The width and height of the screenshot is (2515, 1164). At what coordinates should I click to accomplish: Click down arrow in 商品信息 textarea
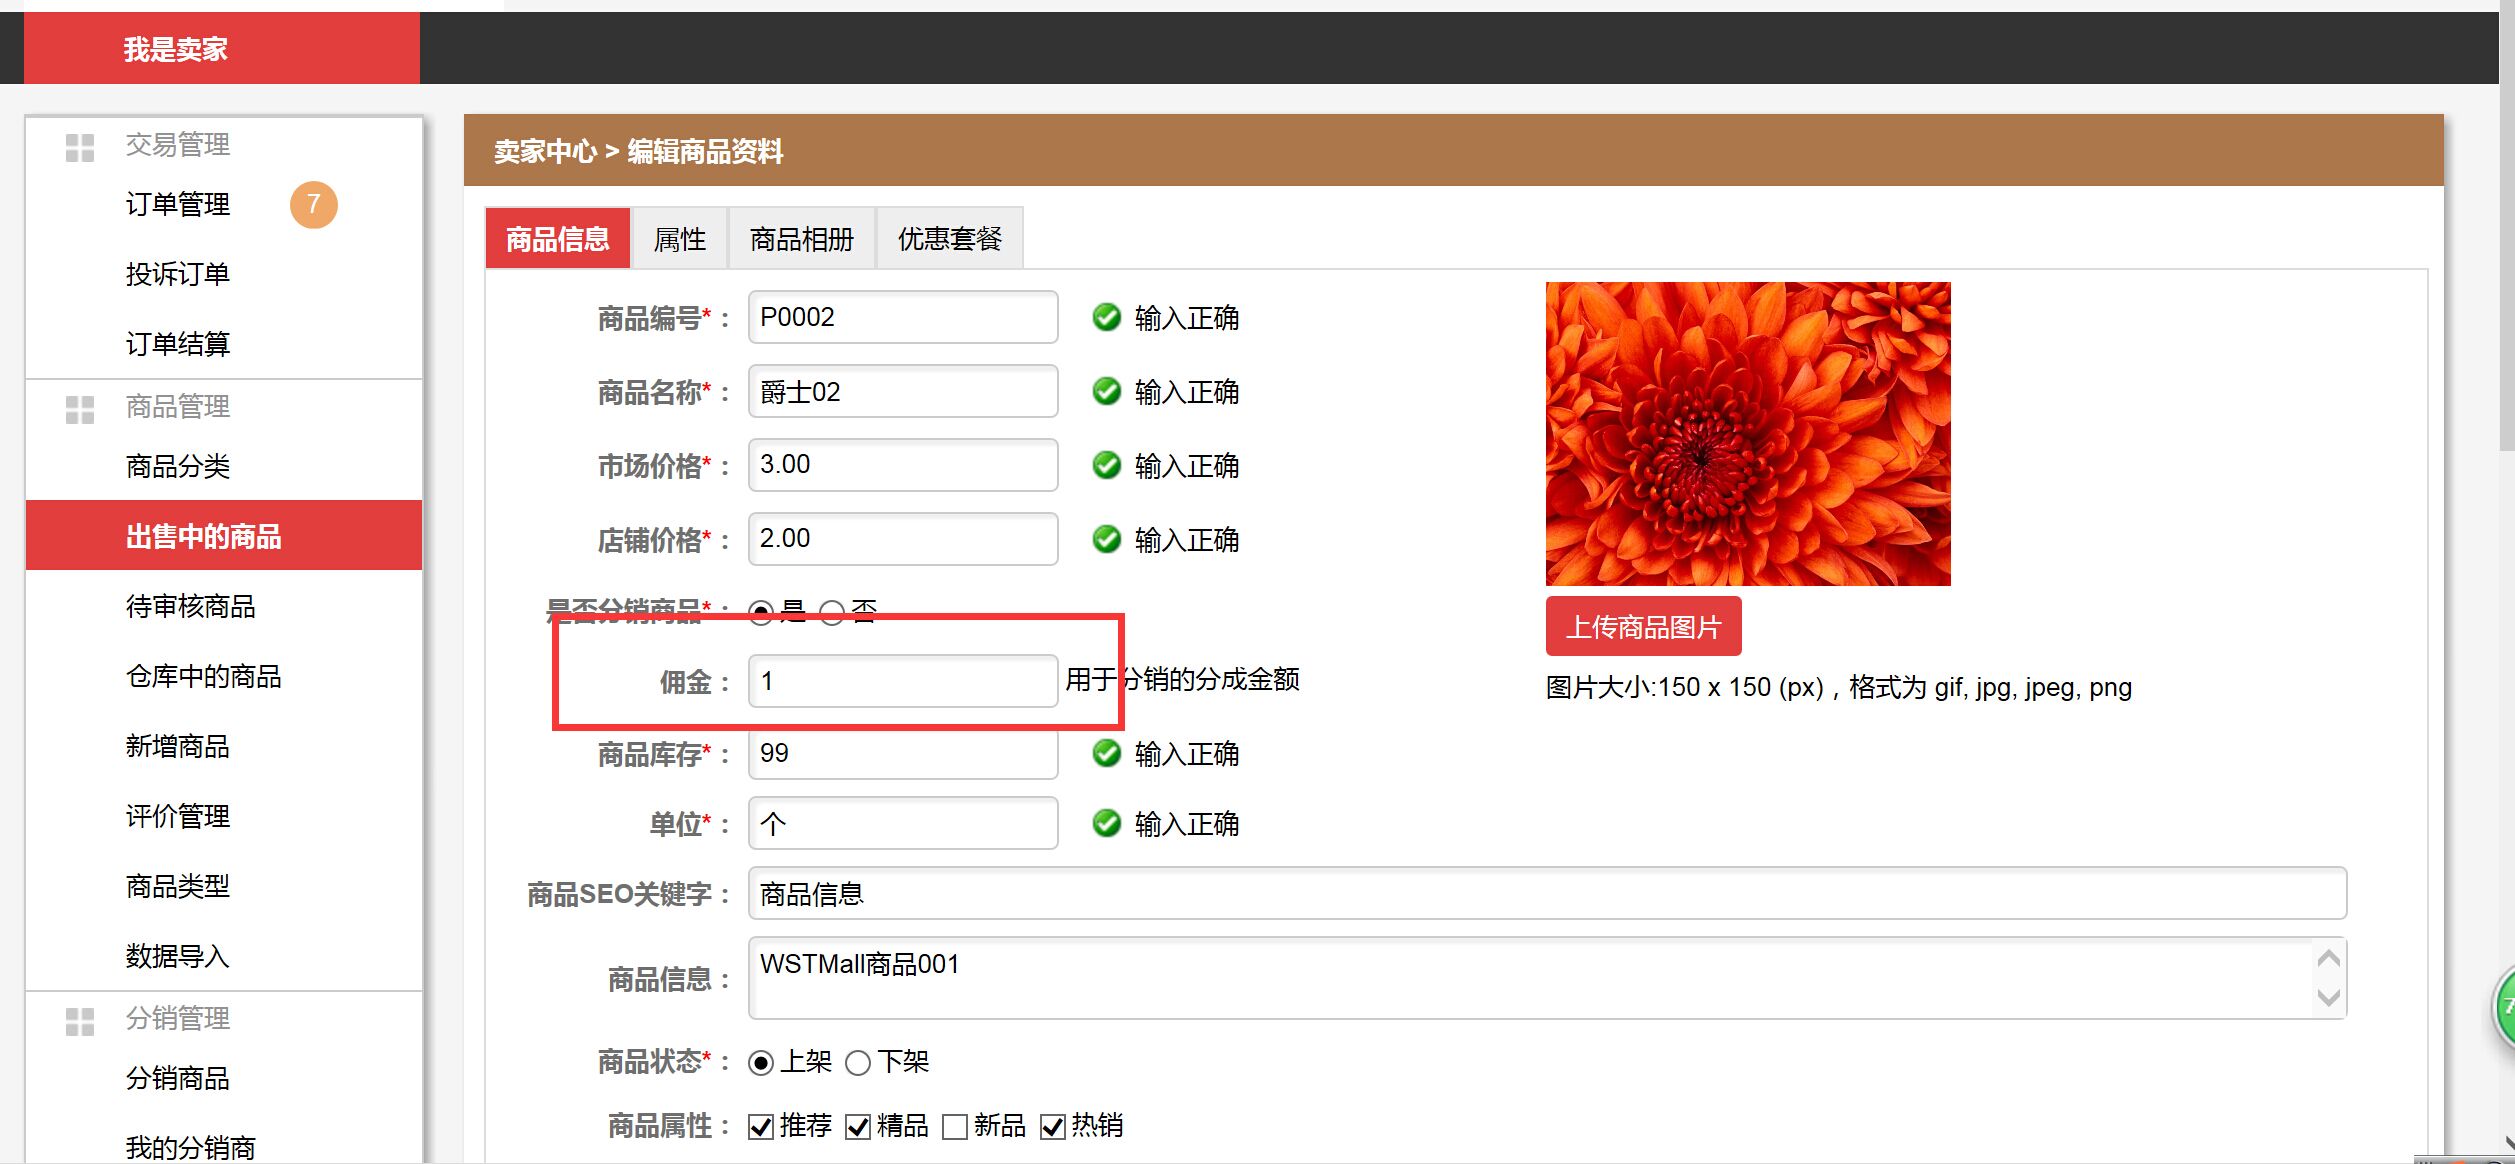[2328, 997]
